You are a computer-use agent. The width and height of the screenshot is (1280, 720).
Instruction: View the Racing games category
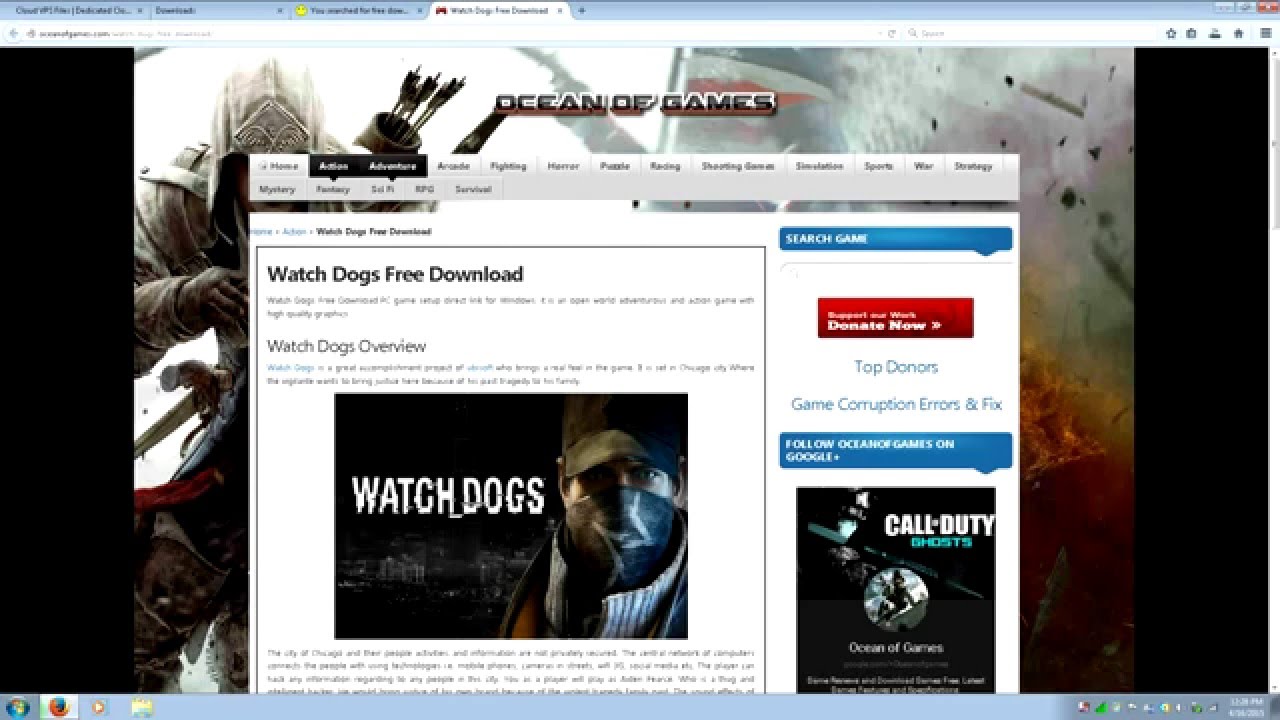(665, 166)
